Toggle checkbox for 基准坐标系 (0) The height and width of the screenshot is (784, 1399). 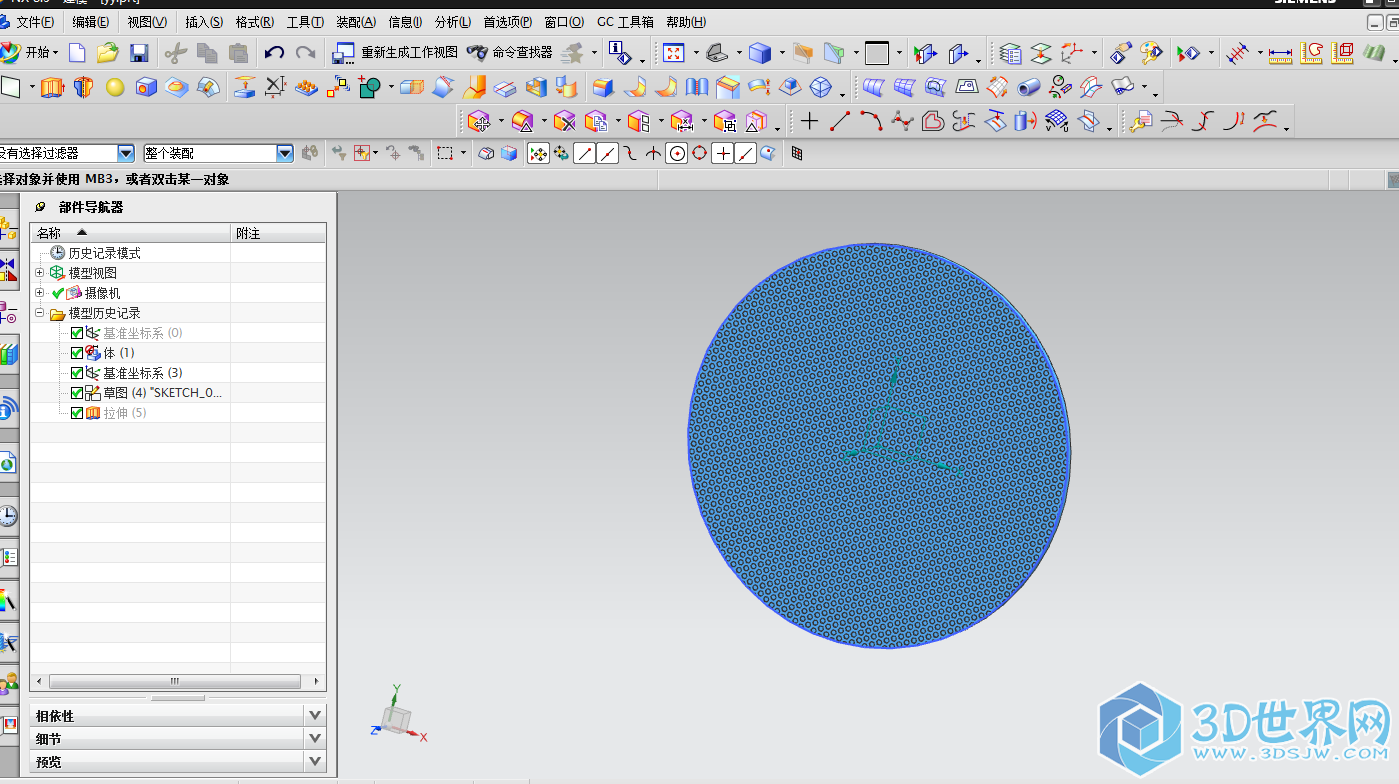click(x=77, y=333)
